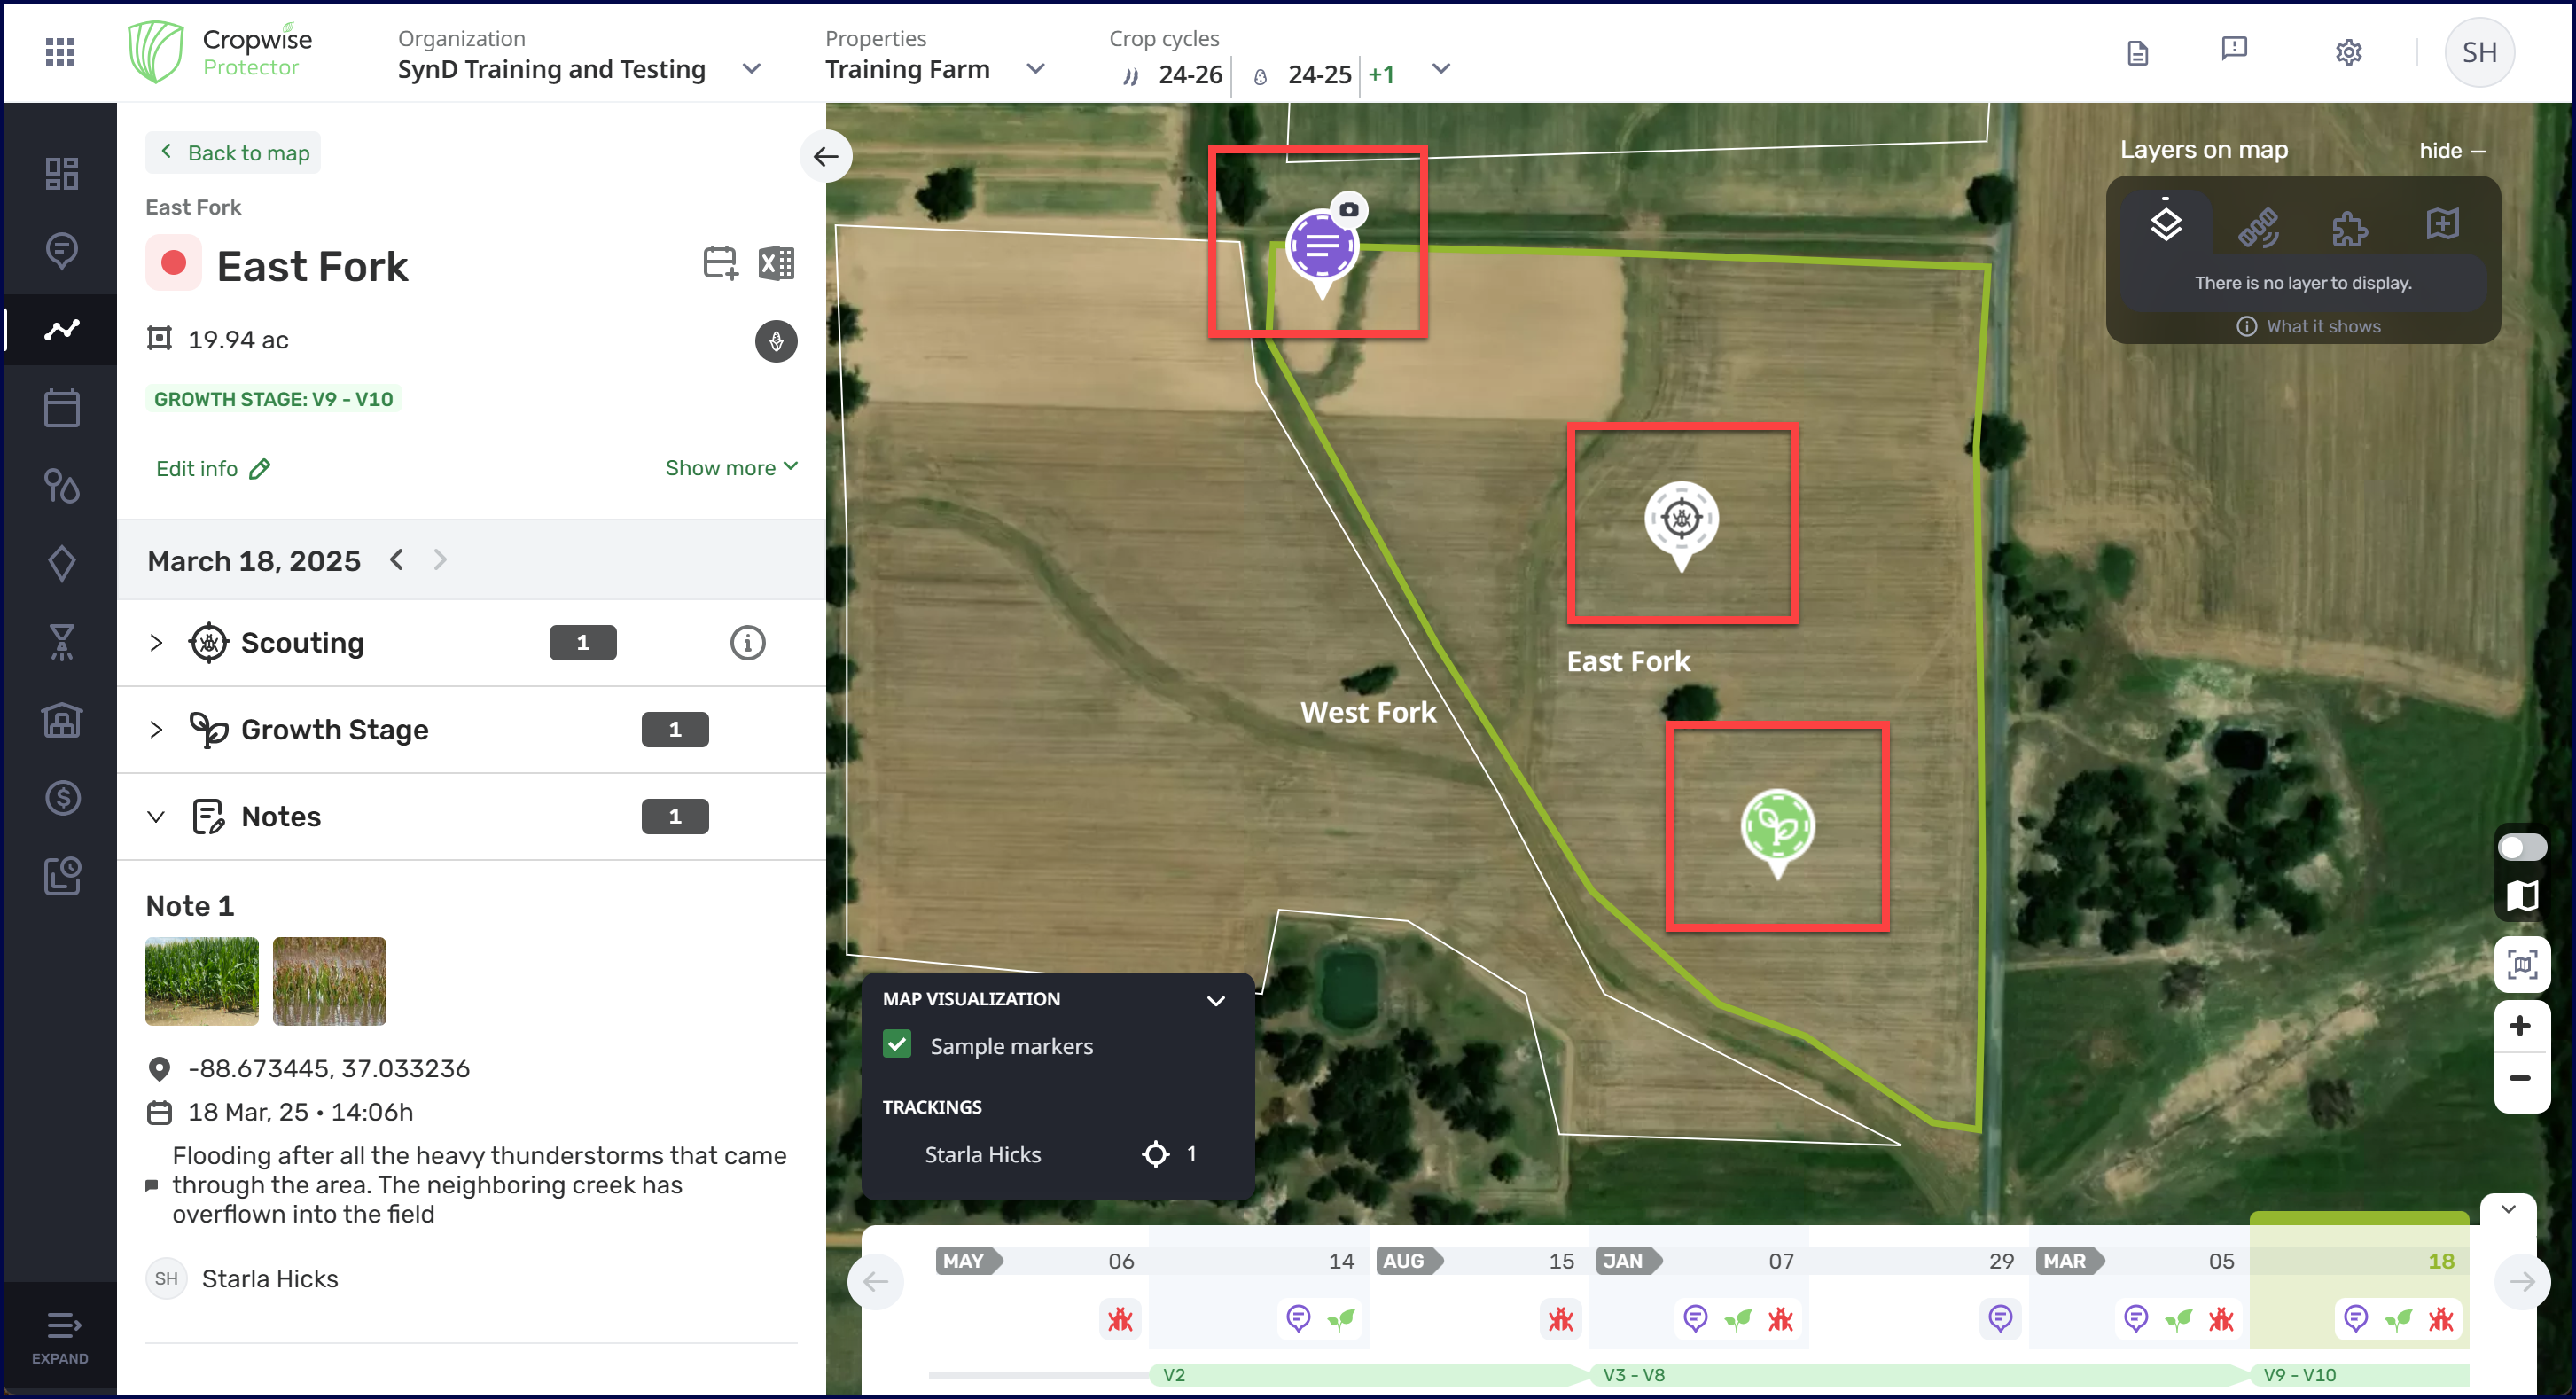Open the calendar sidebar menu item

tap(62, 407)
